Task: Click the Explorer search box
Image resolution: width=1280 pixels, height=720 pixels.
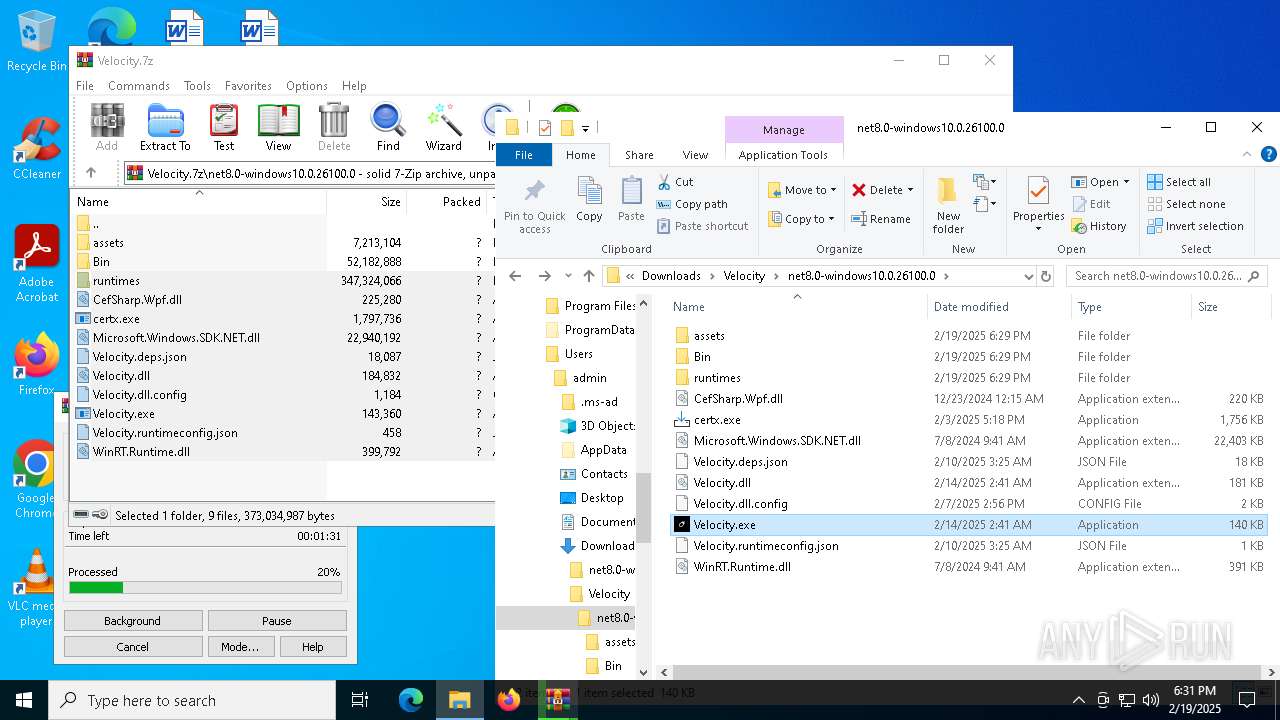Action: 1166,276
